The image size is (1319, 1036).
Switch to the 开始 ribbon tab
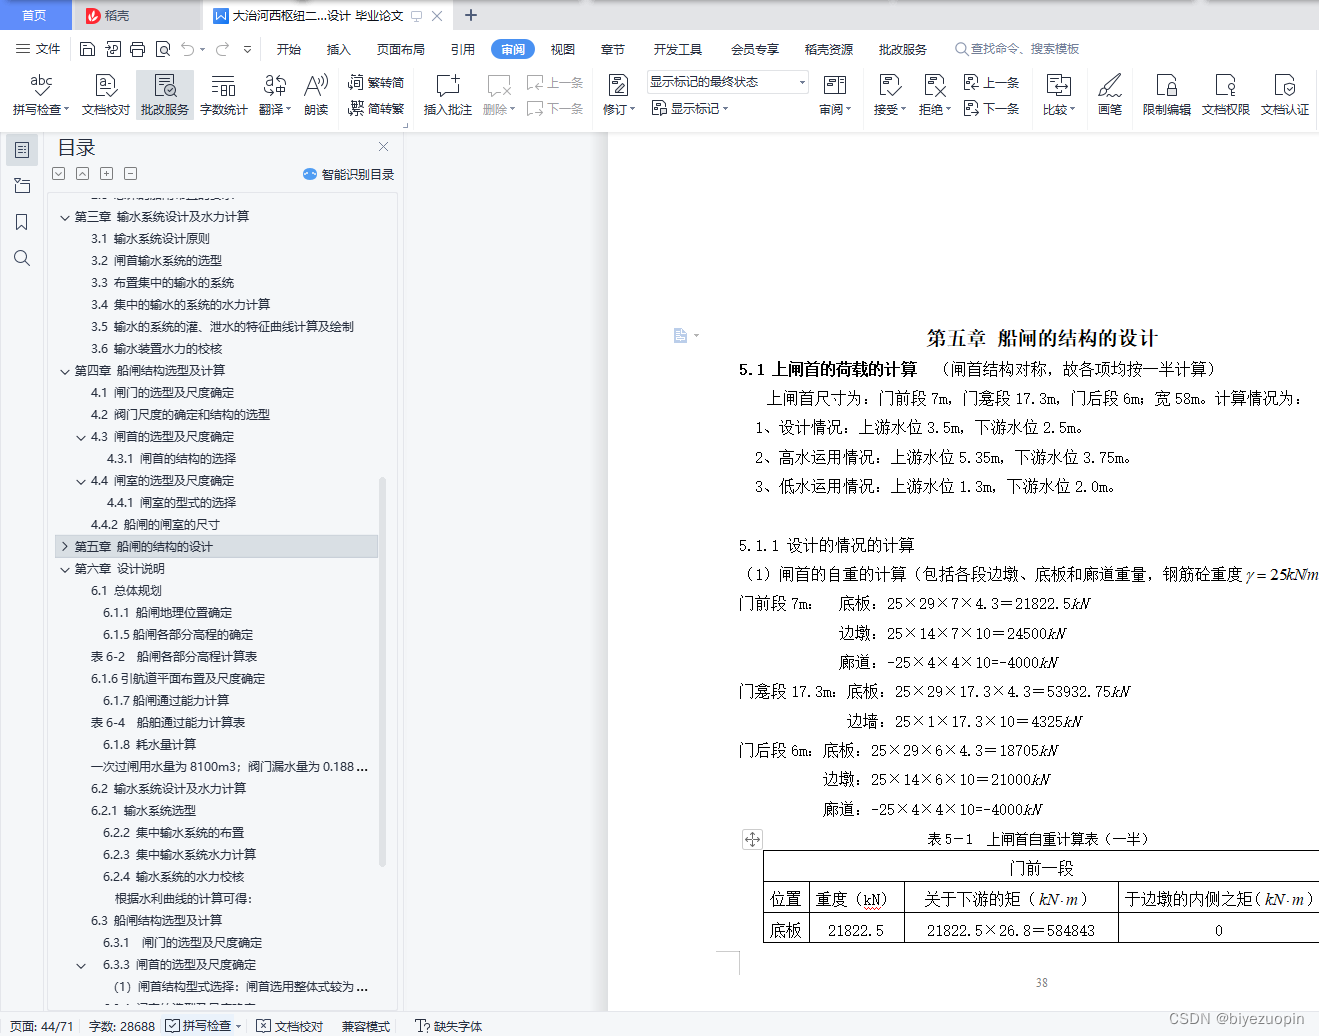click(289, 49)
